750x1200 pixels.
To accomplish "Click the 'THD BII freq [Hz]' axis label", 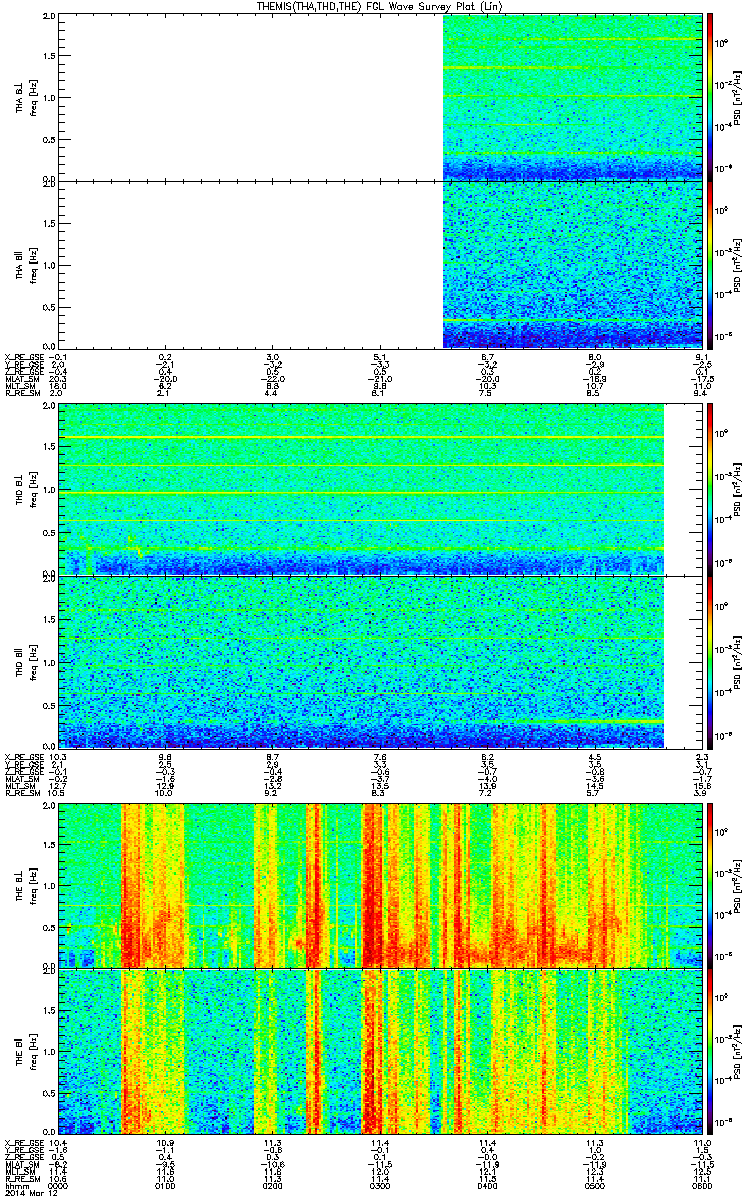I will pos(25,661).
